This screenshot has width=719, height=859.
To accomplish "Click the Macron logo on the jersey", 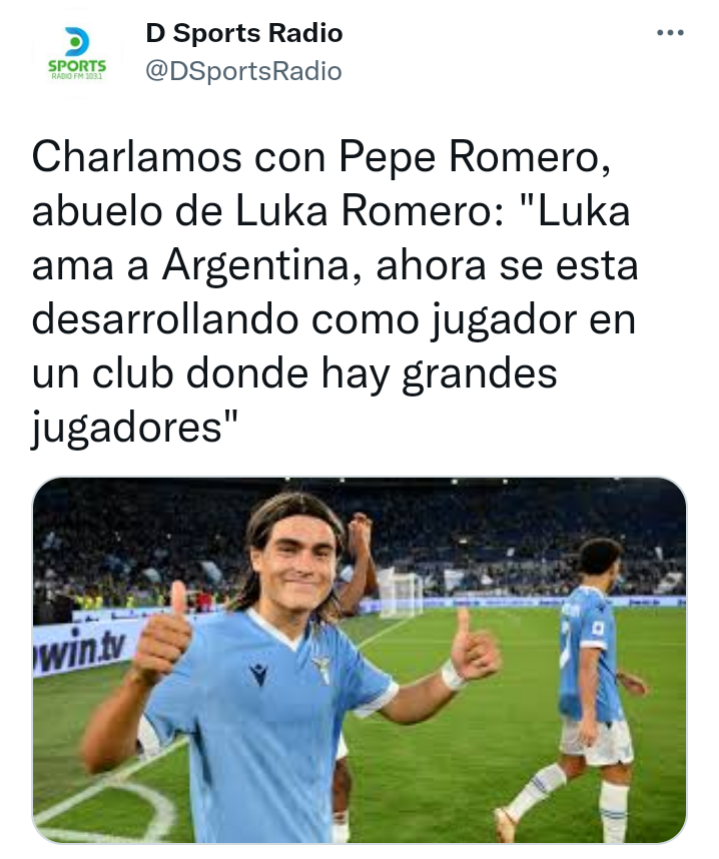I will (x=258, y=674).
